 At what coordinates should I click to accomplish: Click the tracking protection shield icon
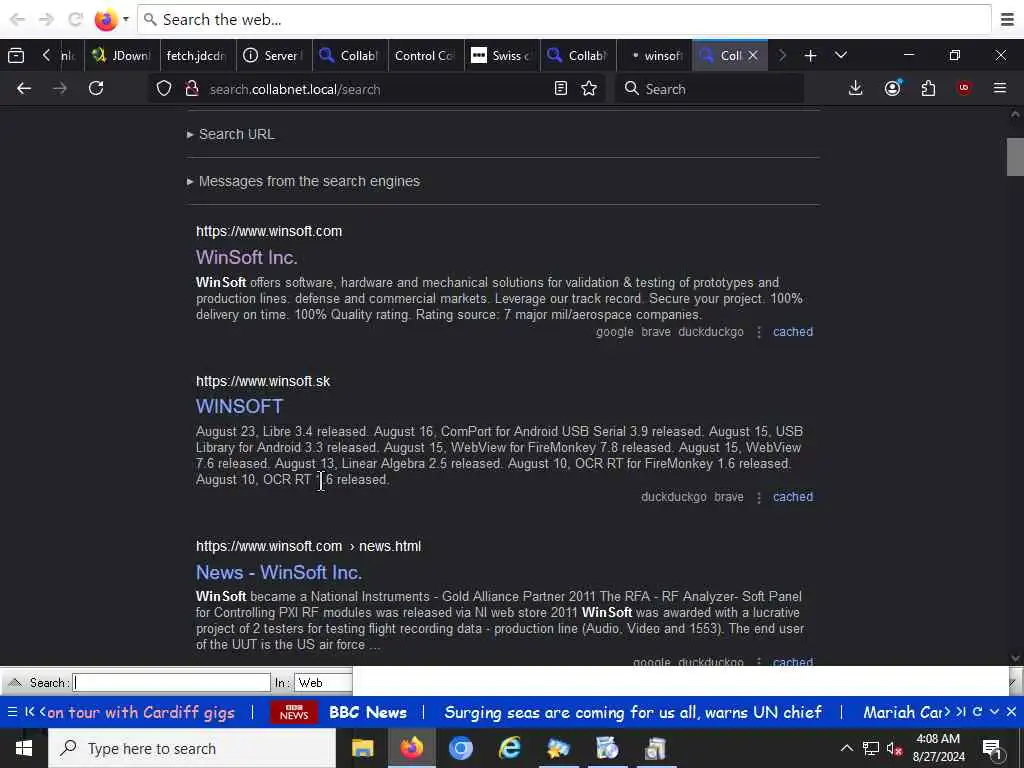(x=164, y=89)
